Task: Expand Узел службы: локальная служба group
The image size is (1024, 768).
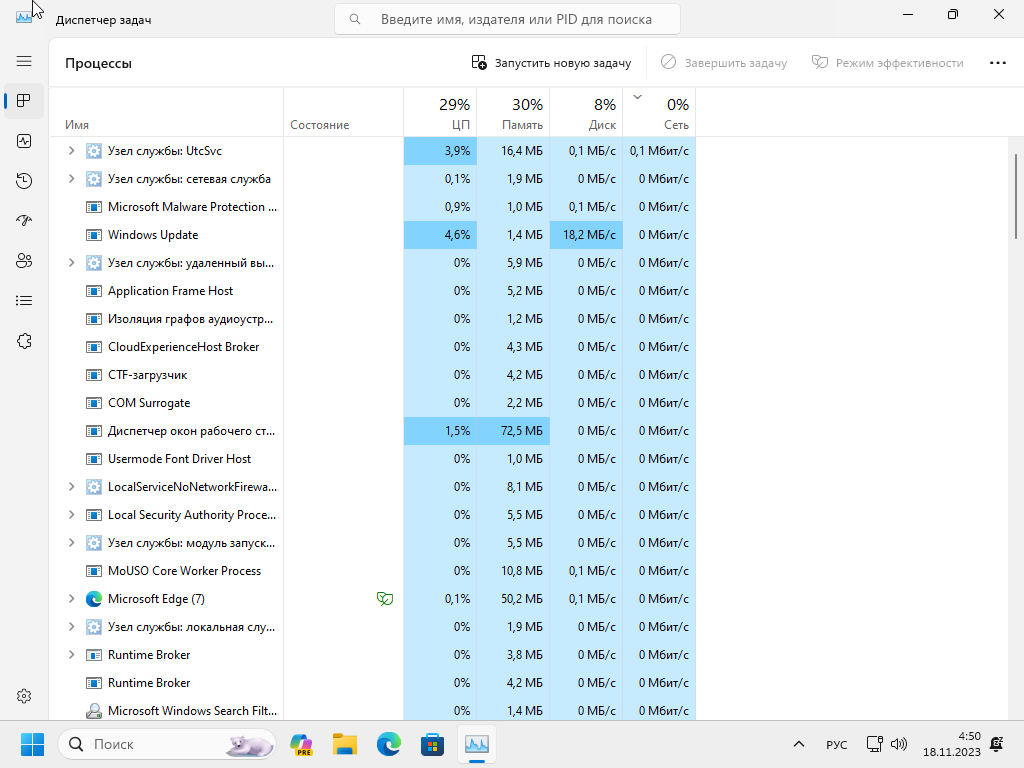Action: coord(71,627)
